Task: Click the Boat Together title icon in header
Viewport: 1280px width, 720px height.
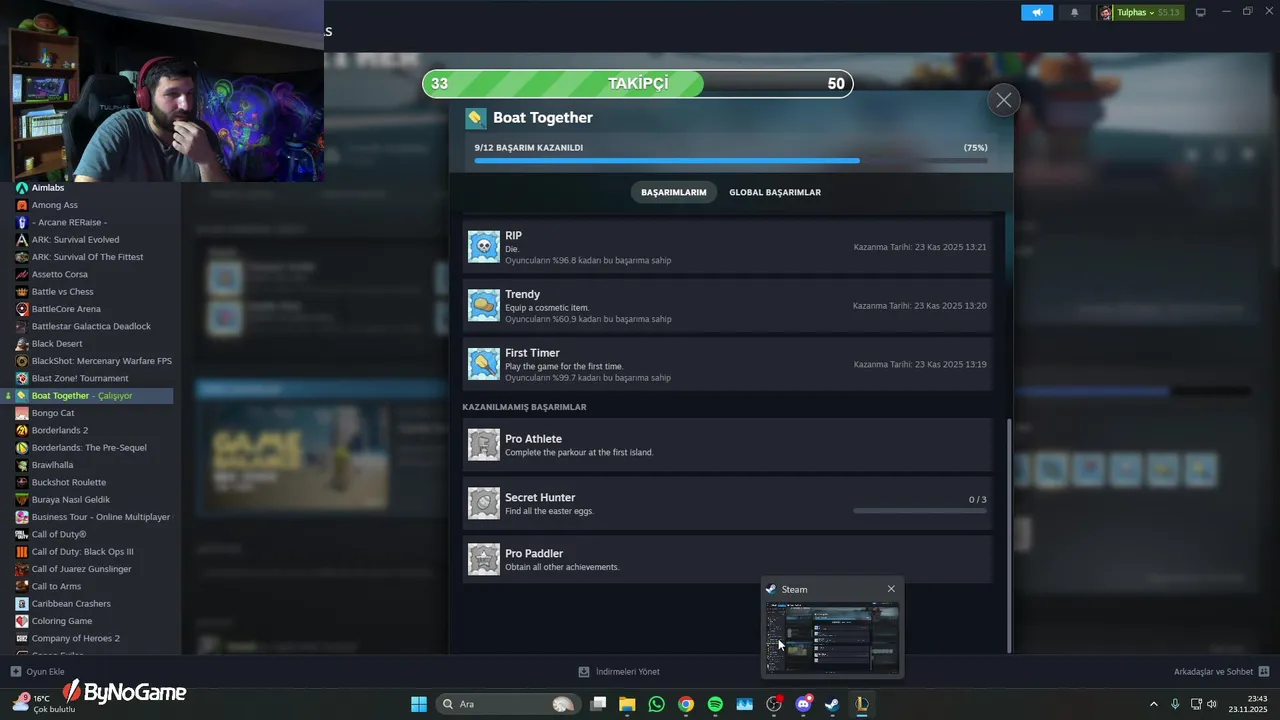Action: coord(476,118)
